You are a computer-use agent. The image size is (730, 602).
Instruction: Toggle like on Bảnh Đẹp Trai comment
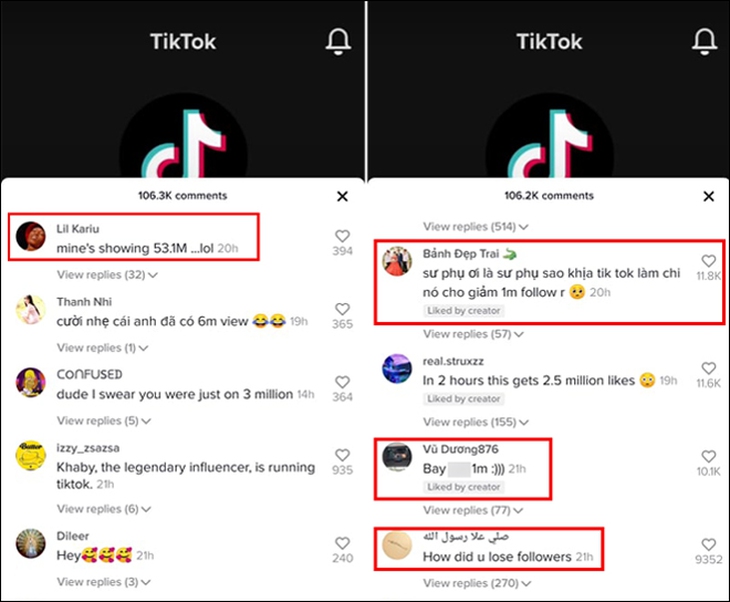coord(709,261)
